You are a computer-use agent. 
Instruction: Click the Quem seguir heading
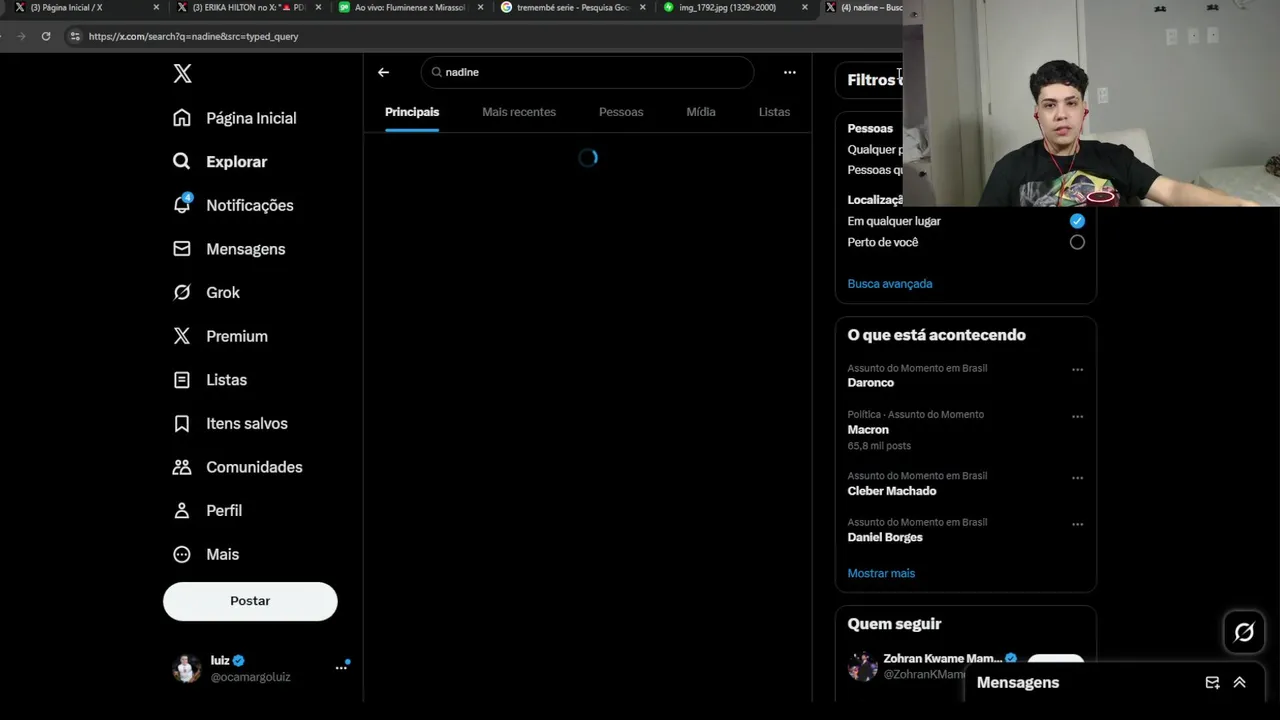click(894, 624)
